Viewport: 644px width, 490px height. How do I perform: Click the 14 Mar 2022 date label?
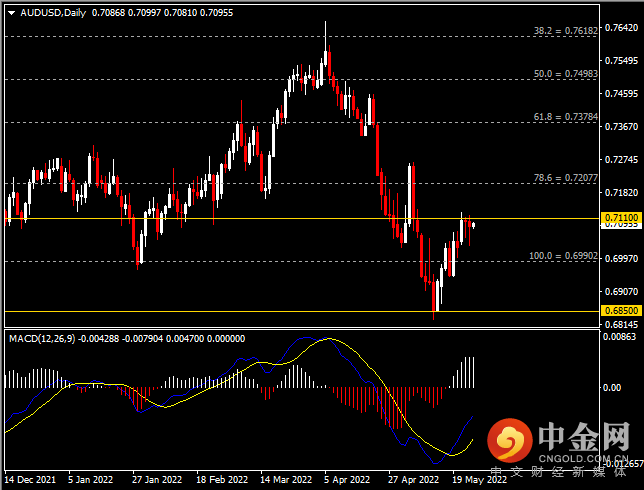click(x=286, y=480)
